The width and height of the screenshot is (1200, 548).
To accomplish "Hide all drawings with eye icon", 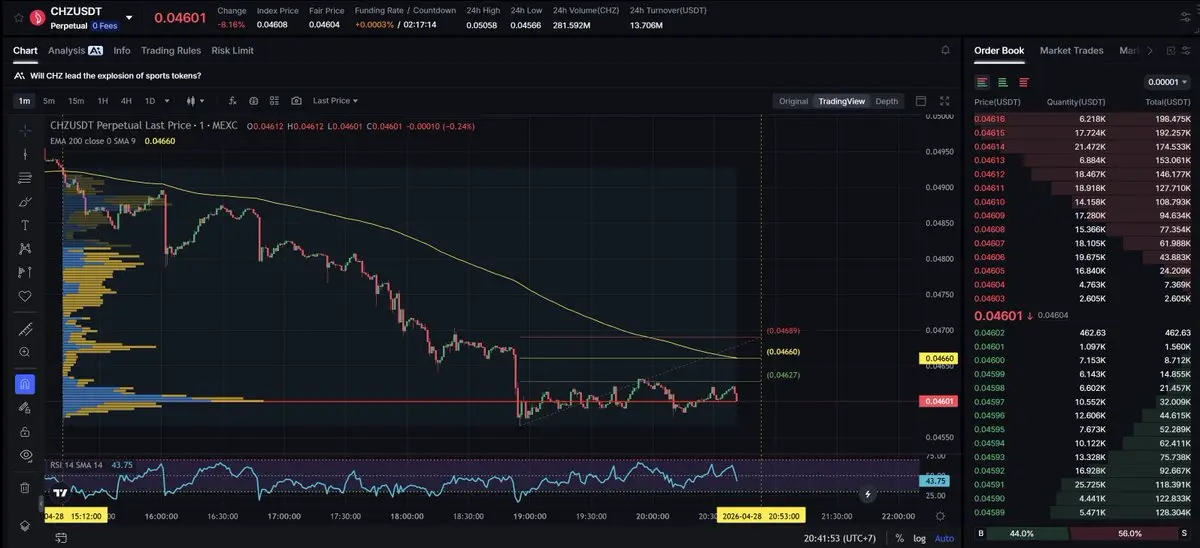I will (x=25, y=455).
